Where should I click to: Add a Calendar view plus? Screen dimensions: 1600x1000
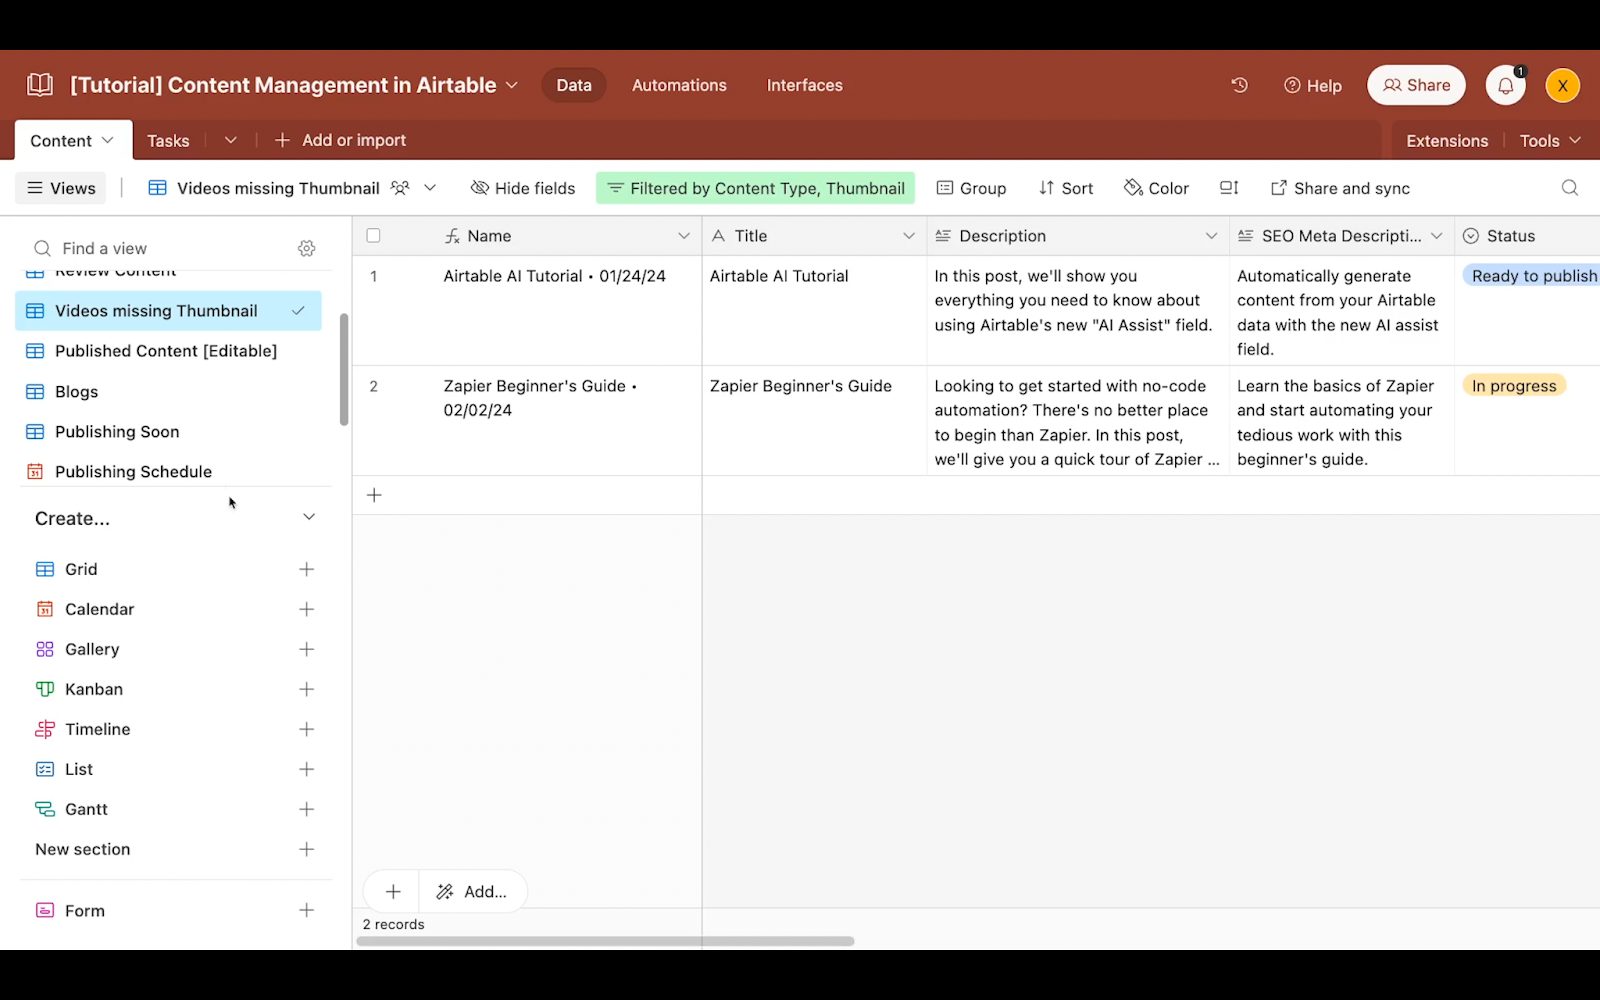pos(306,609)
